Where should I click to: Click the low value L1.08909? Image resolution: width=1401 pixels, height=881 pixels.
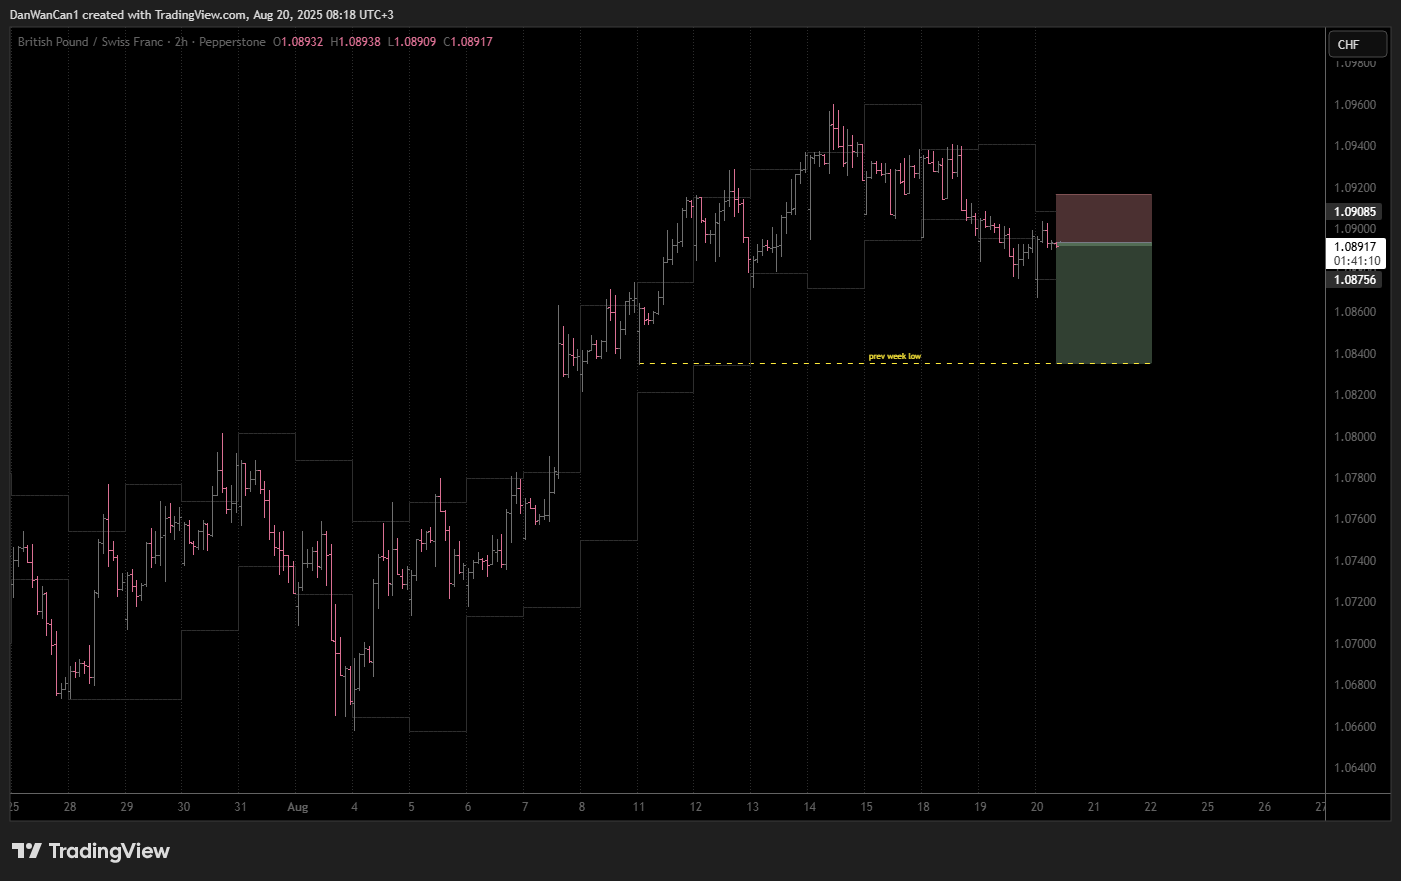coord(412,42)
